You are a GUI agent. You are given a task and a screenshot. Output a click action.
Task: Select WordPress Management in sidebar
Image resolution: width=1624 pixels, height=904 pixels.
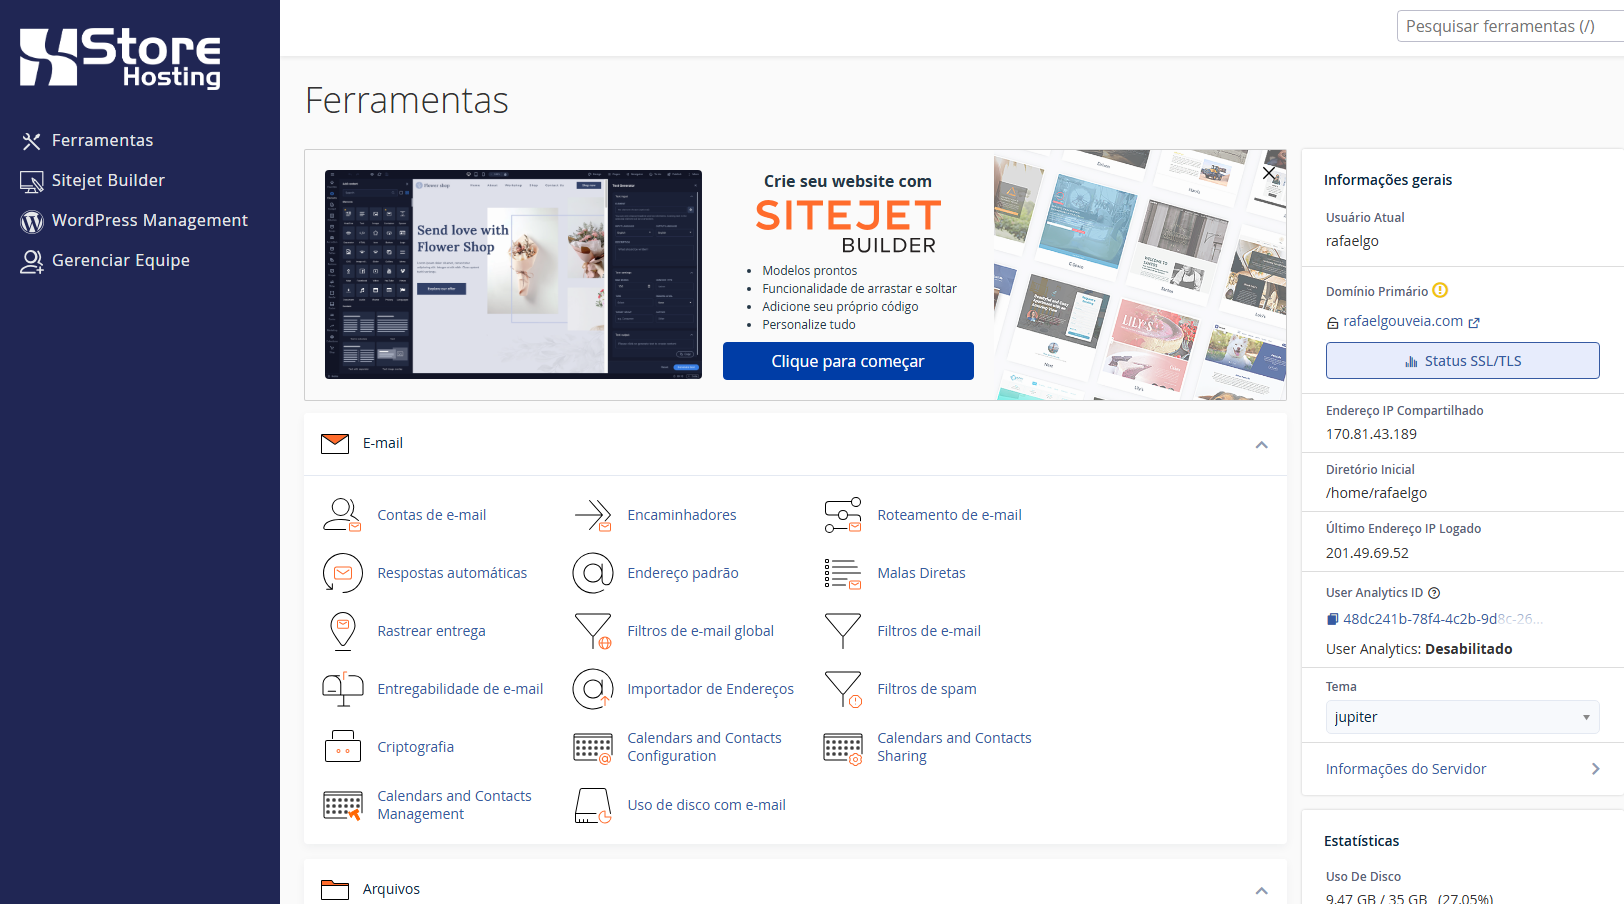149,220
